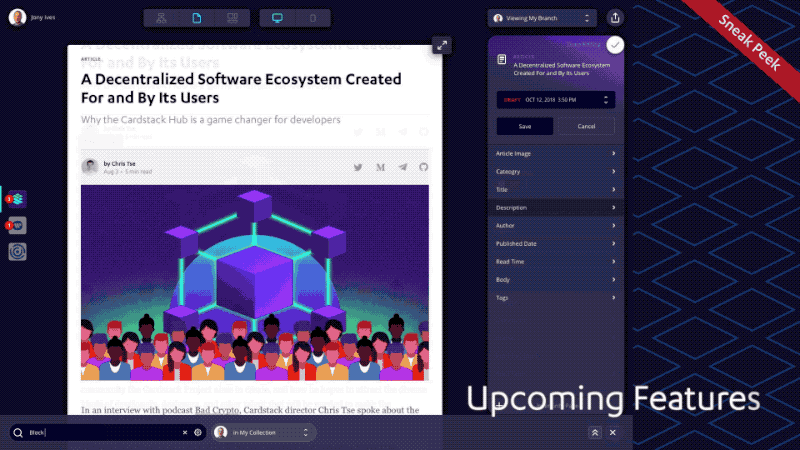The width and height of the screenshot is (800, 450).
Task: Click the author's Twitter icon
Action: [358, 167]
